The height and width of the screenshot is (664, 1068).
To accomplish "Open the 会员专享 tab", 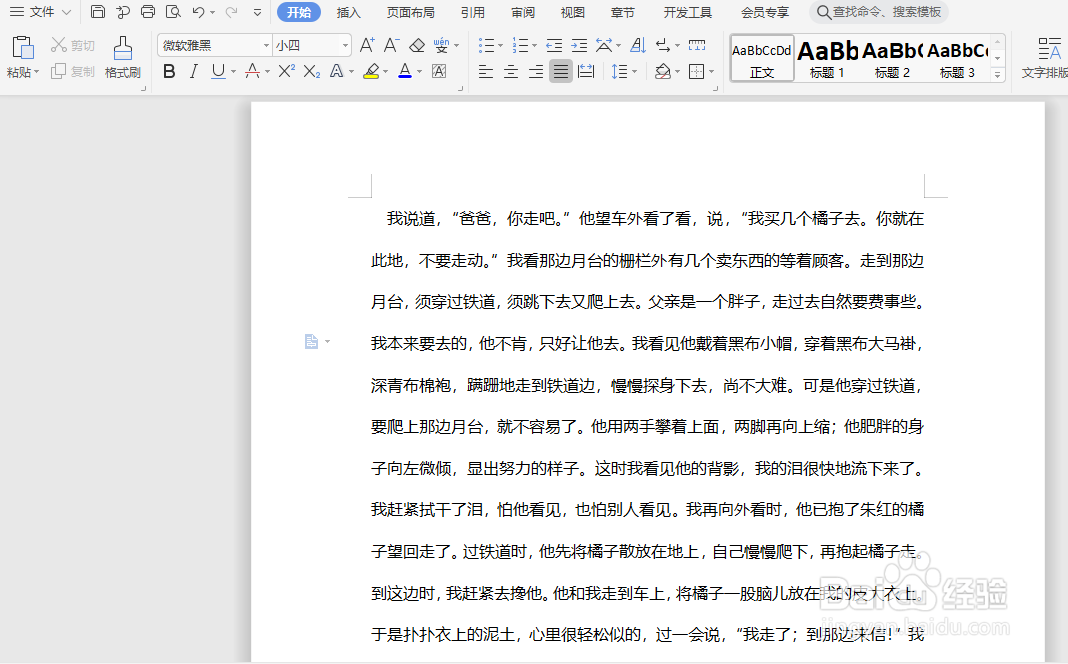I will pyautogui.click(x=765, y=12).
